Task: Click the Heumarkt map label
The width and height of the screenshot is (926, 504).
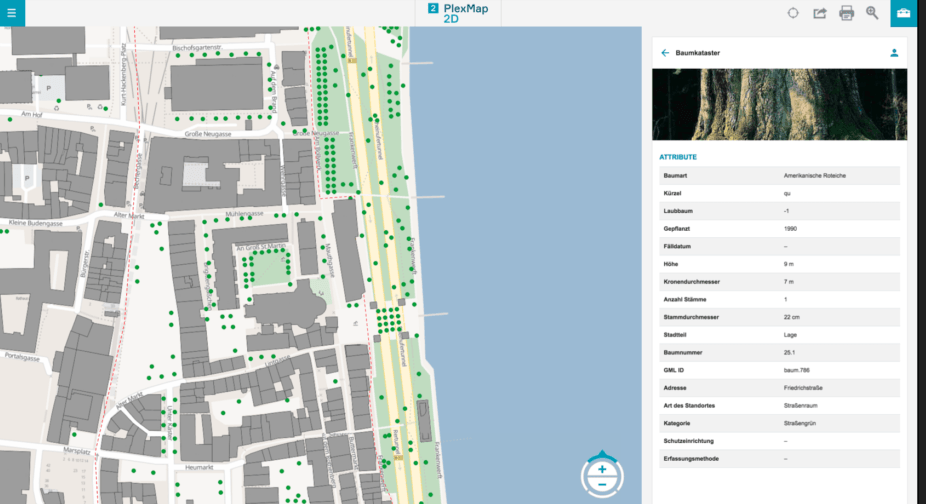Action: pos(199,467)
